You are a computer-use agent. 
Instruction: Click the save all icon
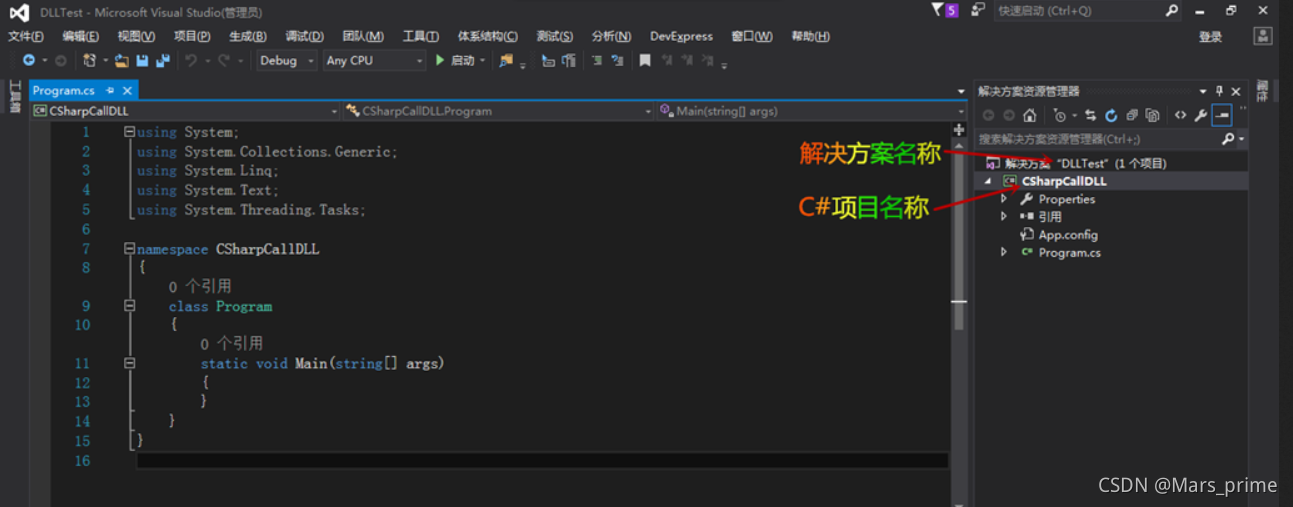162,61
